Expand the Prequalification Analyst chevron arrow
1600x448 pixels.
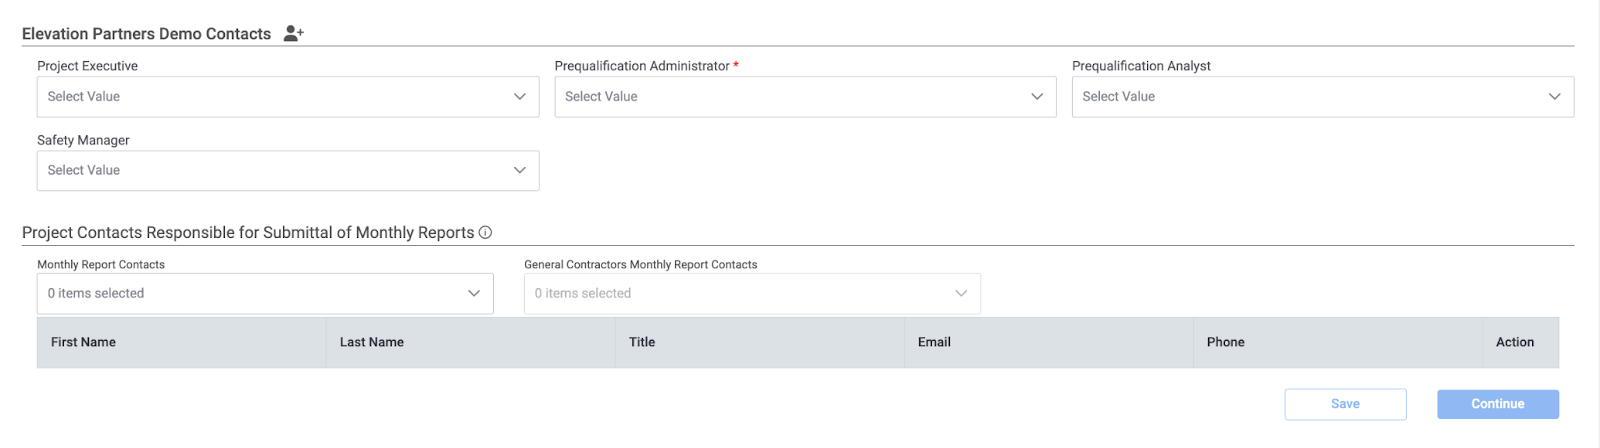pos(1555,97)
